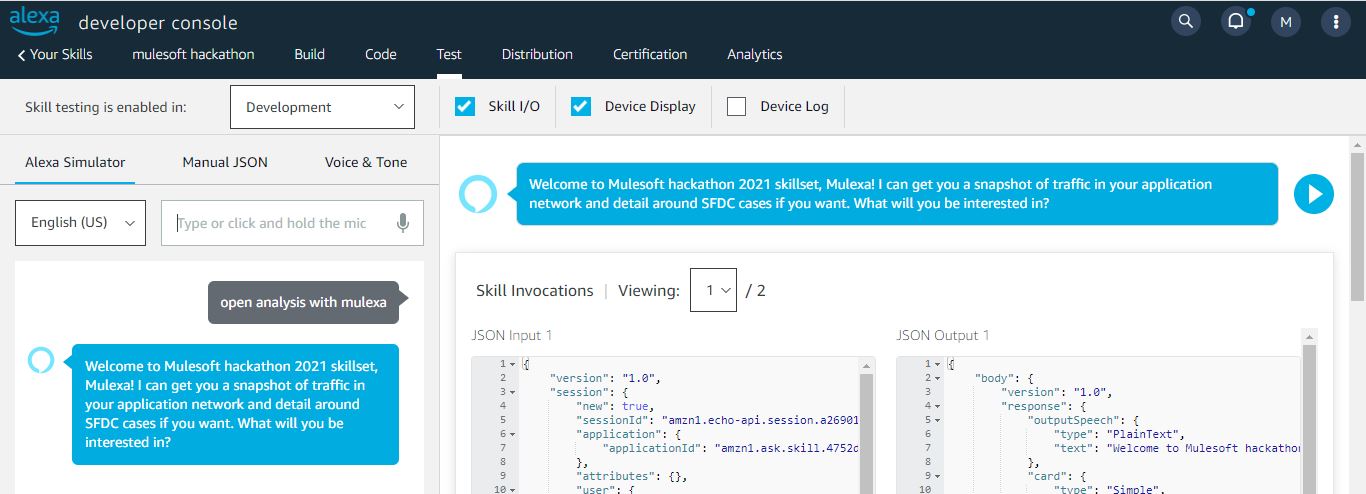Click the Type or click and hold the mic field
Screen dimensions: 1366x494
coord(292,223)
